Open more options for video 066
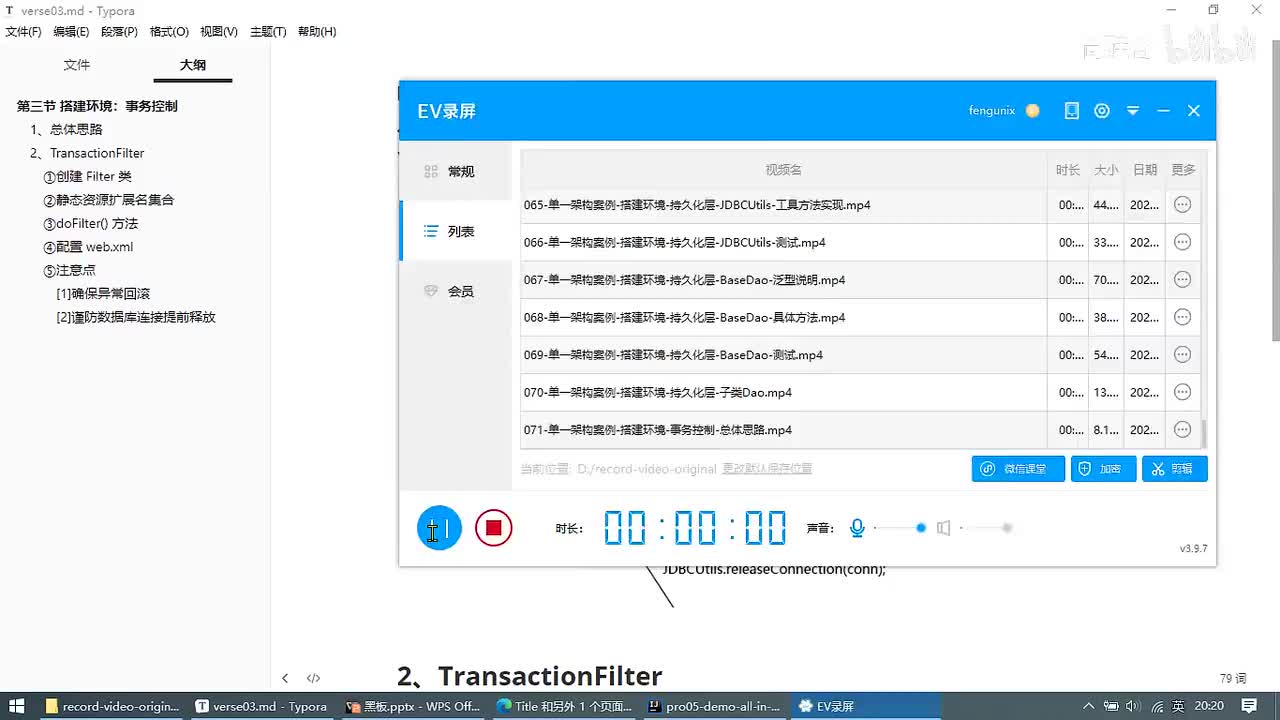Viewport: 1280px width, 720px height. [1182, 242]
